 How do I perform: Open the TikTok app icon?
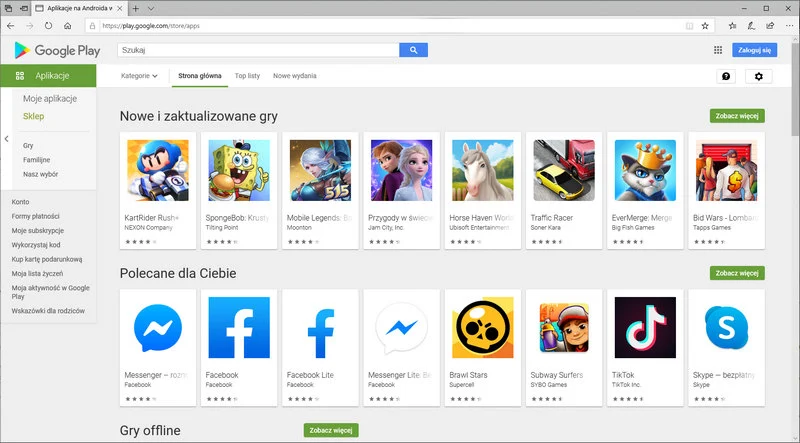pyautogui.click(x=644, y=328)
